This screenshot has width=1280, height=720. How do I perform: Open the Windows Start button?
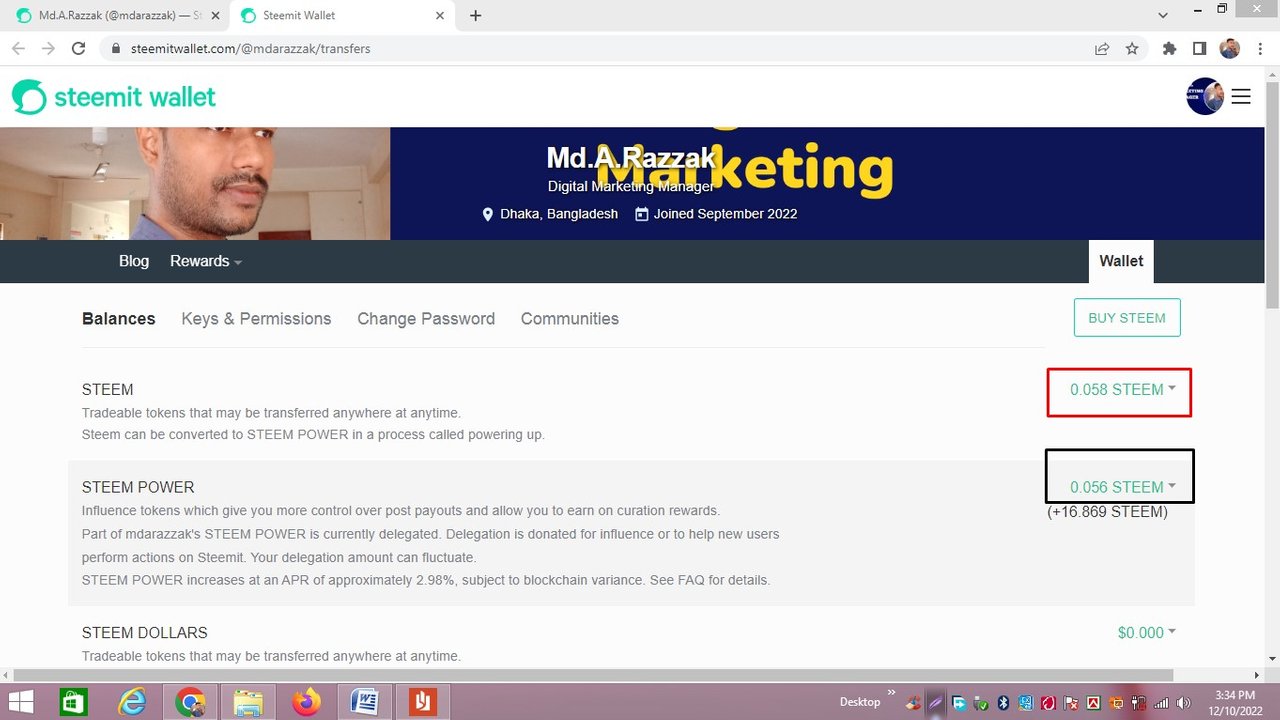coord(19,702)
